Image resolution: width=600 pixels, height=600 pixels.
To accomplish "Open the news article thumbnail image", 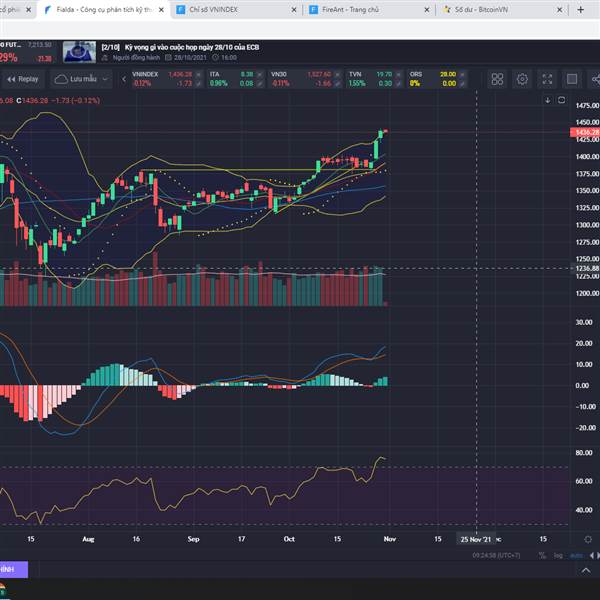I will click(x=79, y=52).
